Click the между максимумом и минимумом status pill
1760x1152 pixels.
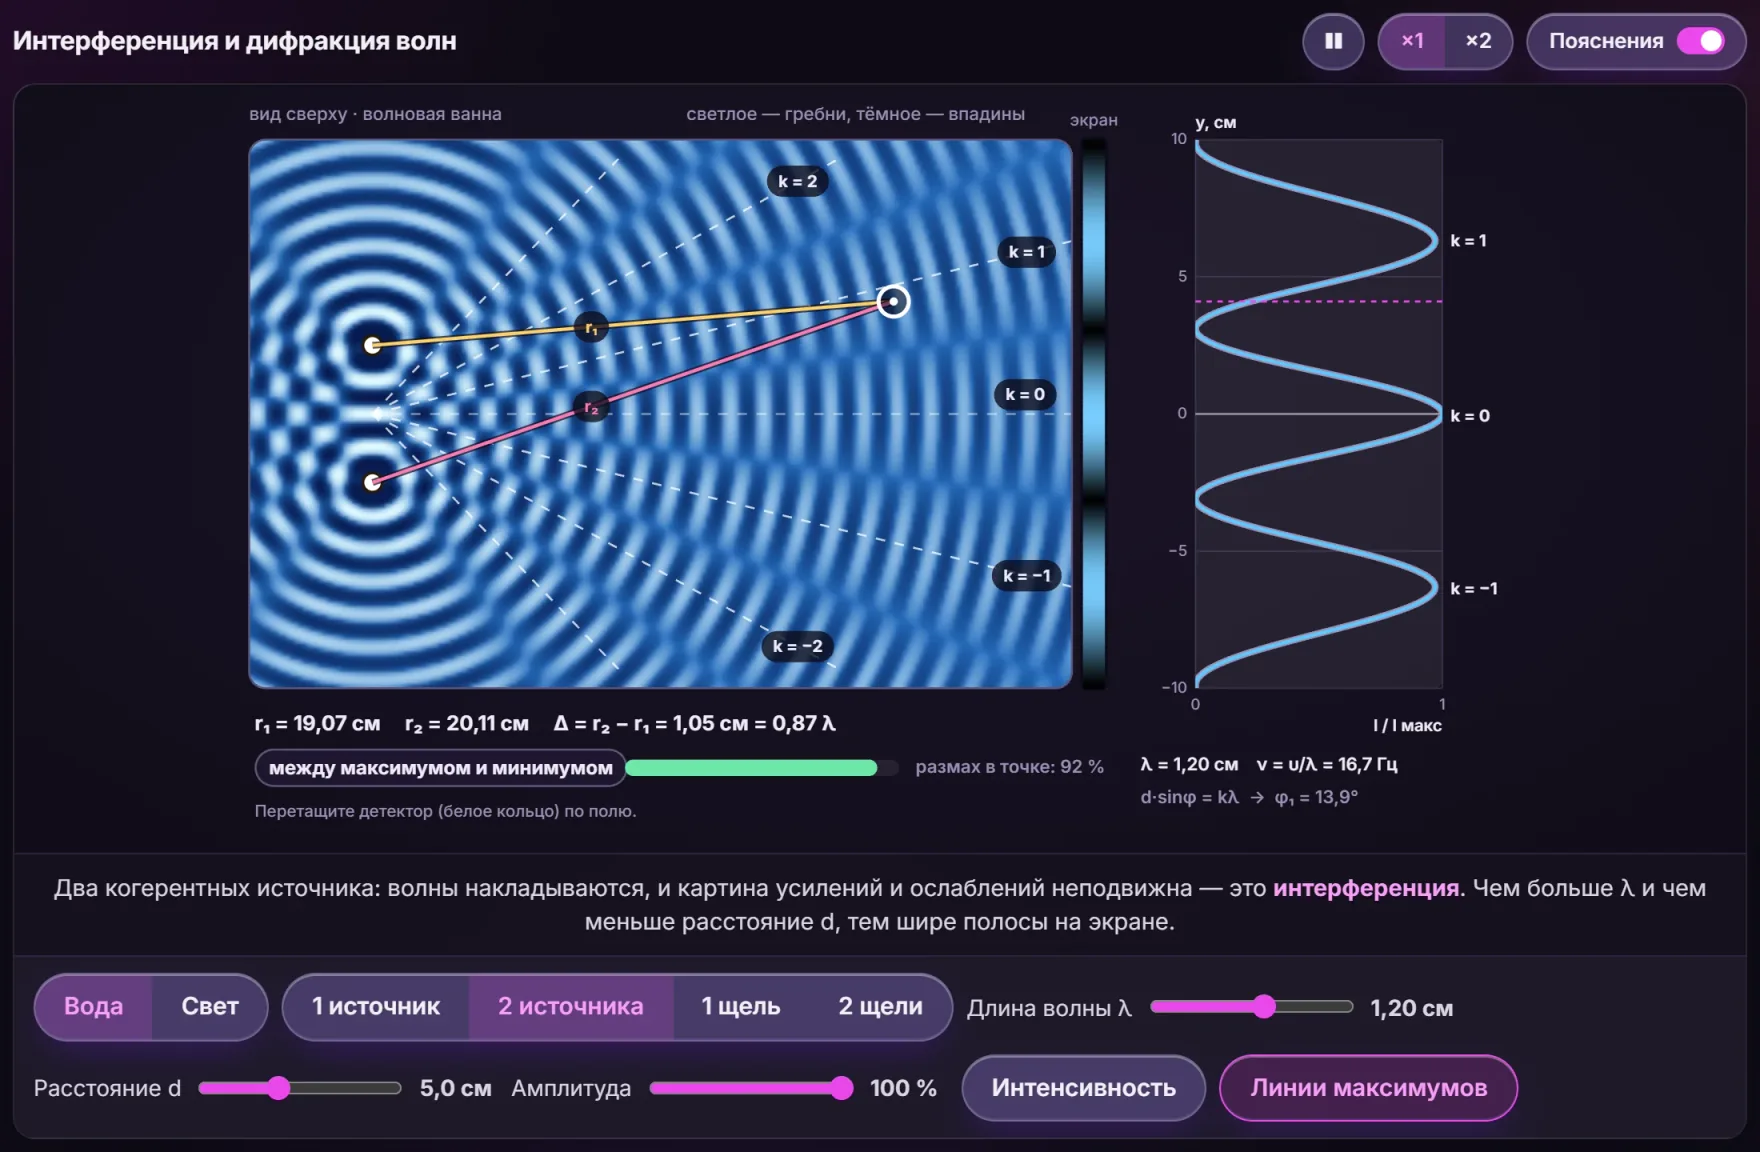click(x=441, y=768)
